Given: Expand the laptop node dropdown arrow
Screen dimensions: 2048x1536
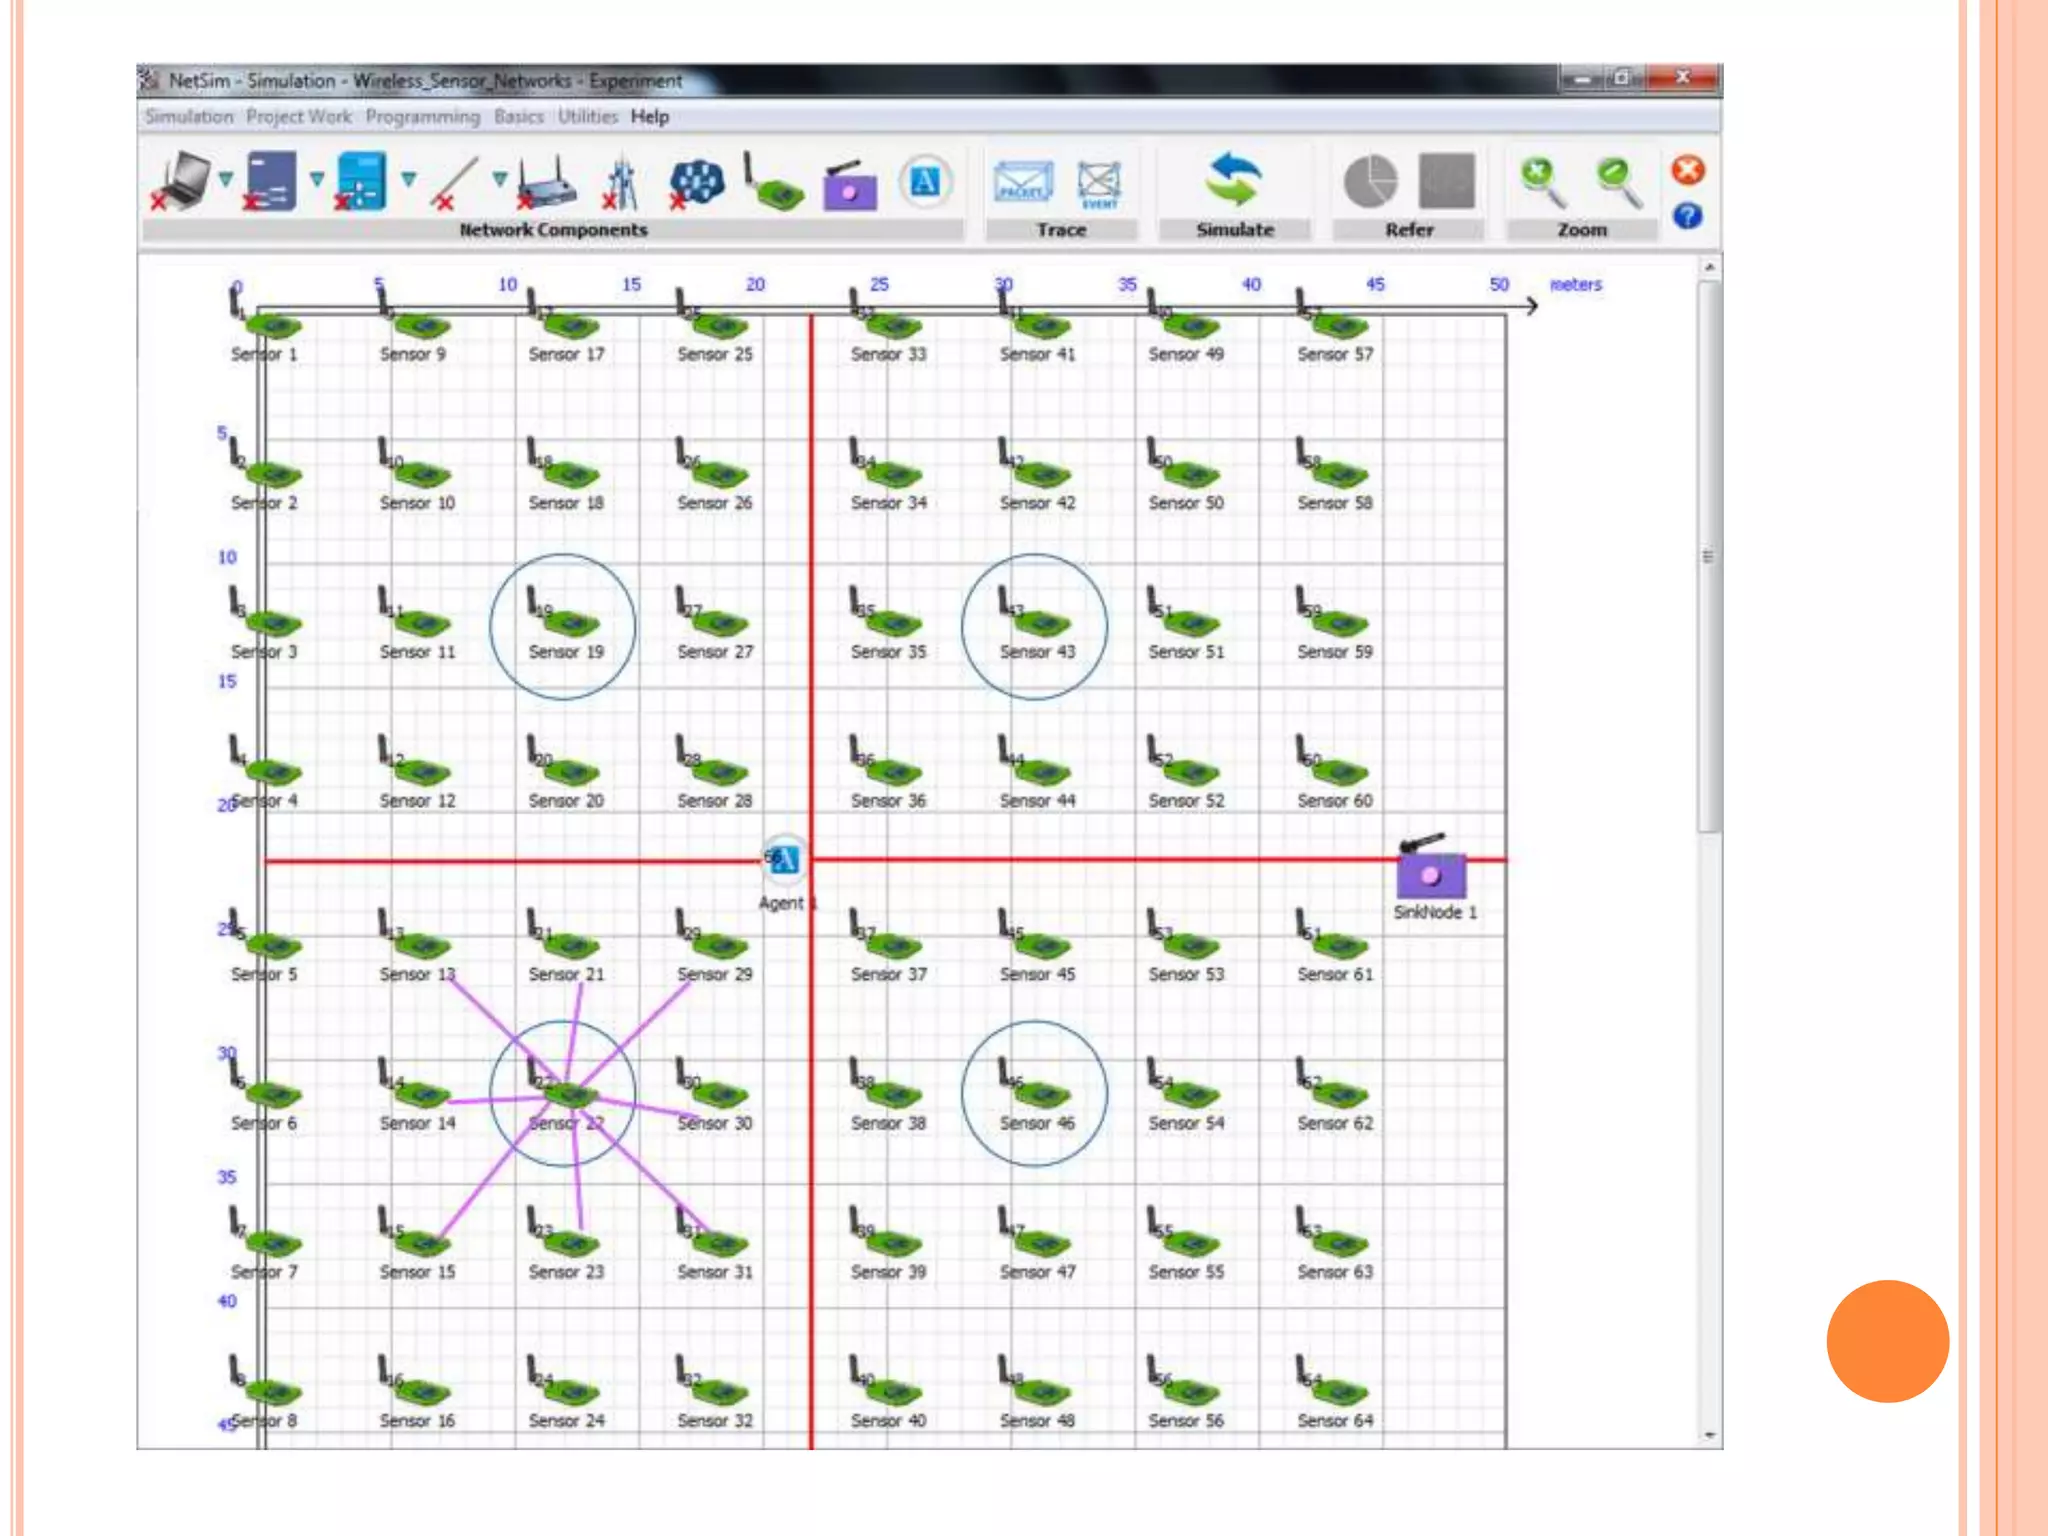Looking at the screenshot, I should coord(226,179).
